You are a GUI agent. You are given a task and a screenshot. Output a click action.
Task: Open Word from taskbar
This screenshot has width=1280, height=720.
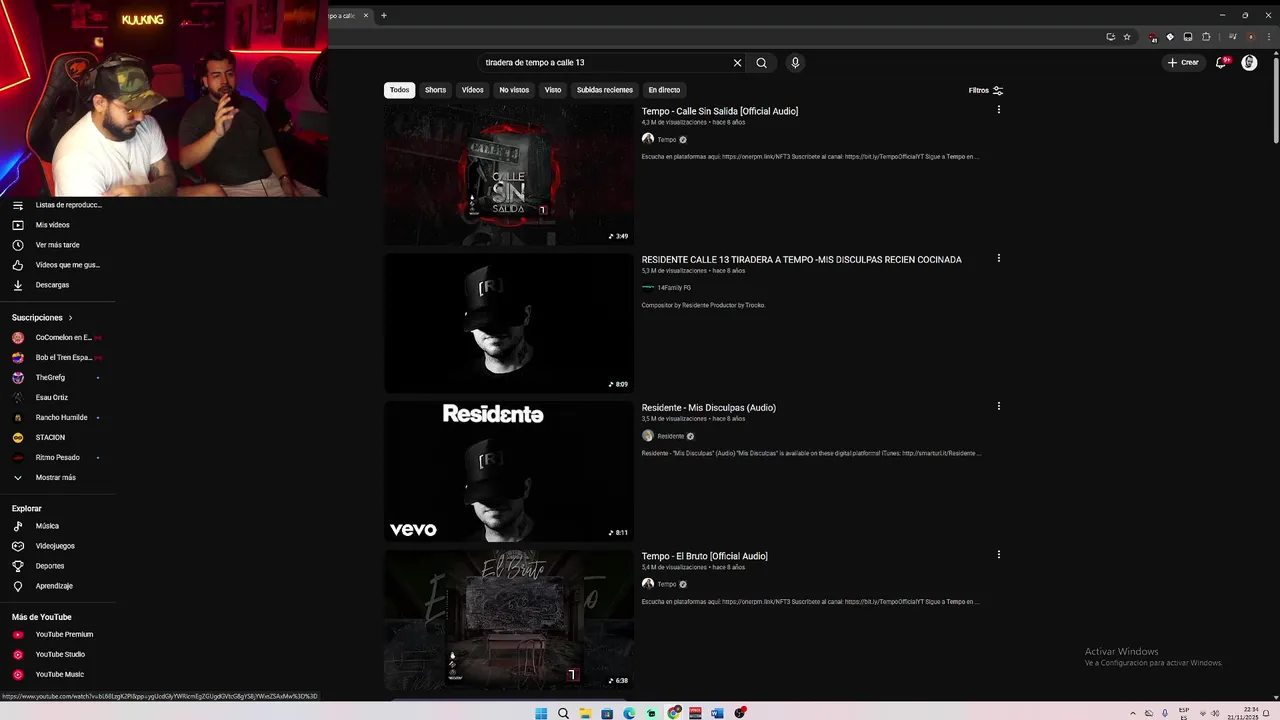[x=717, y=713]
